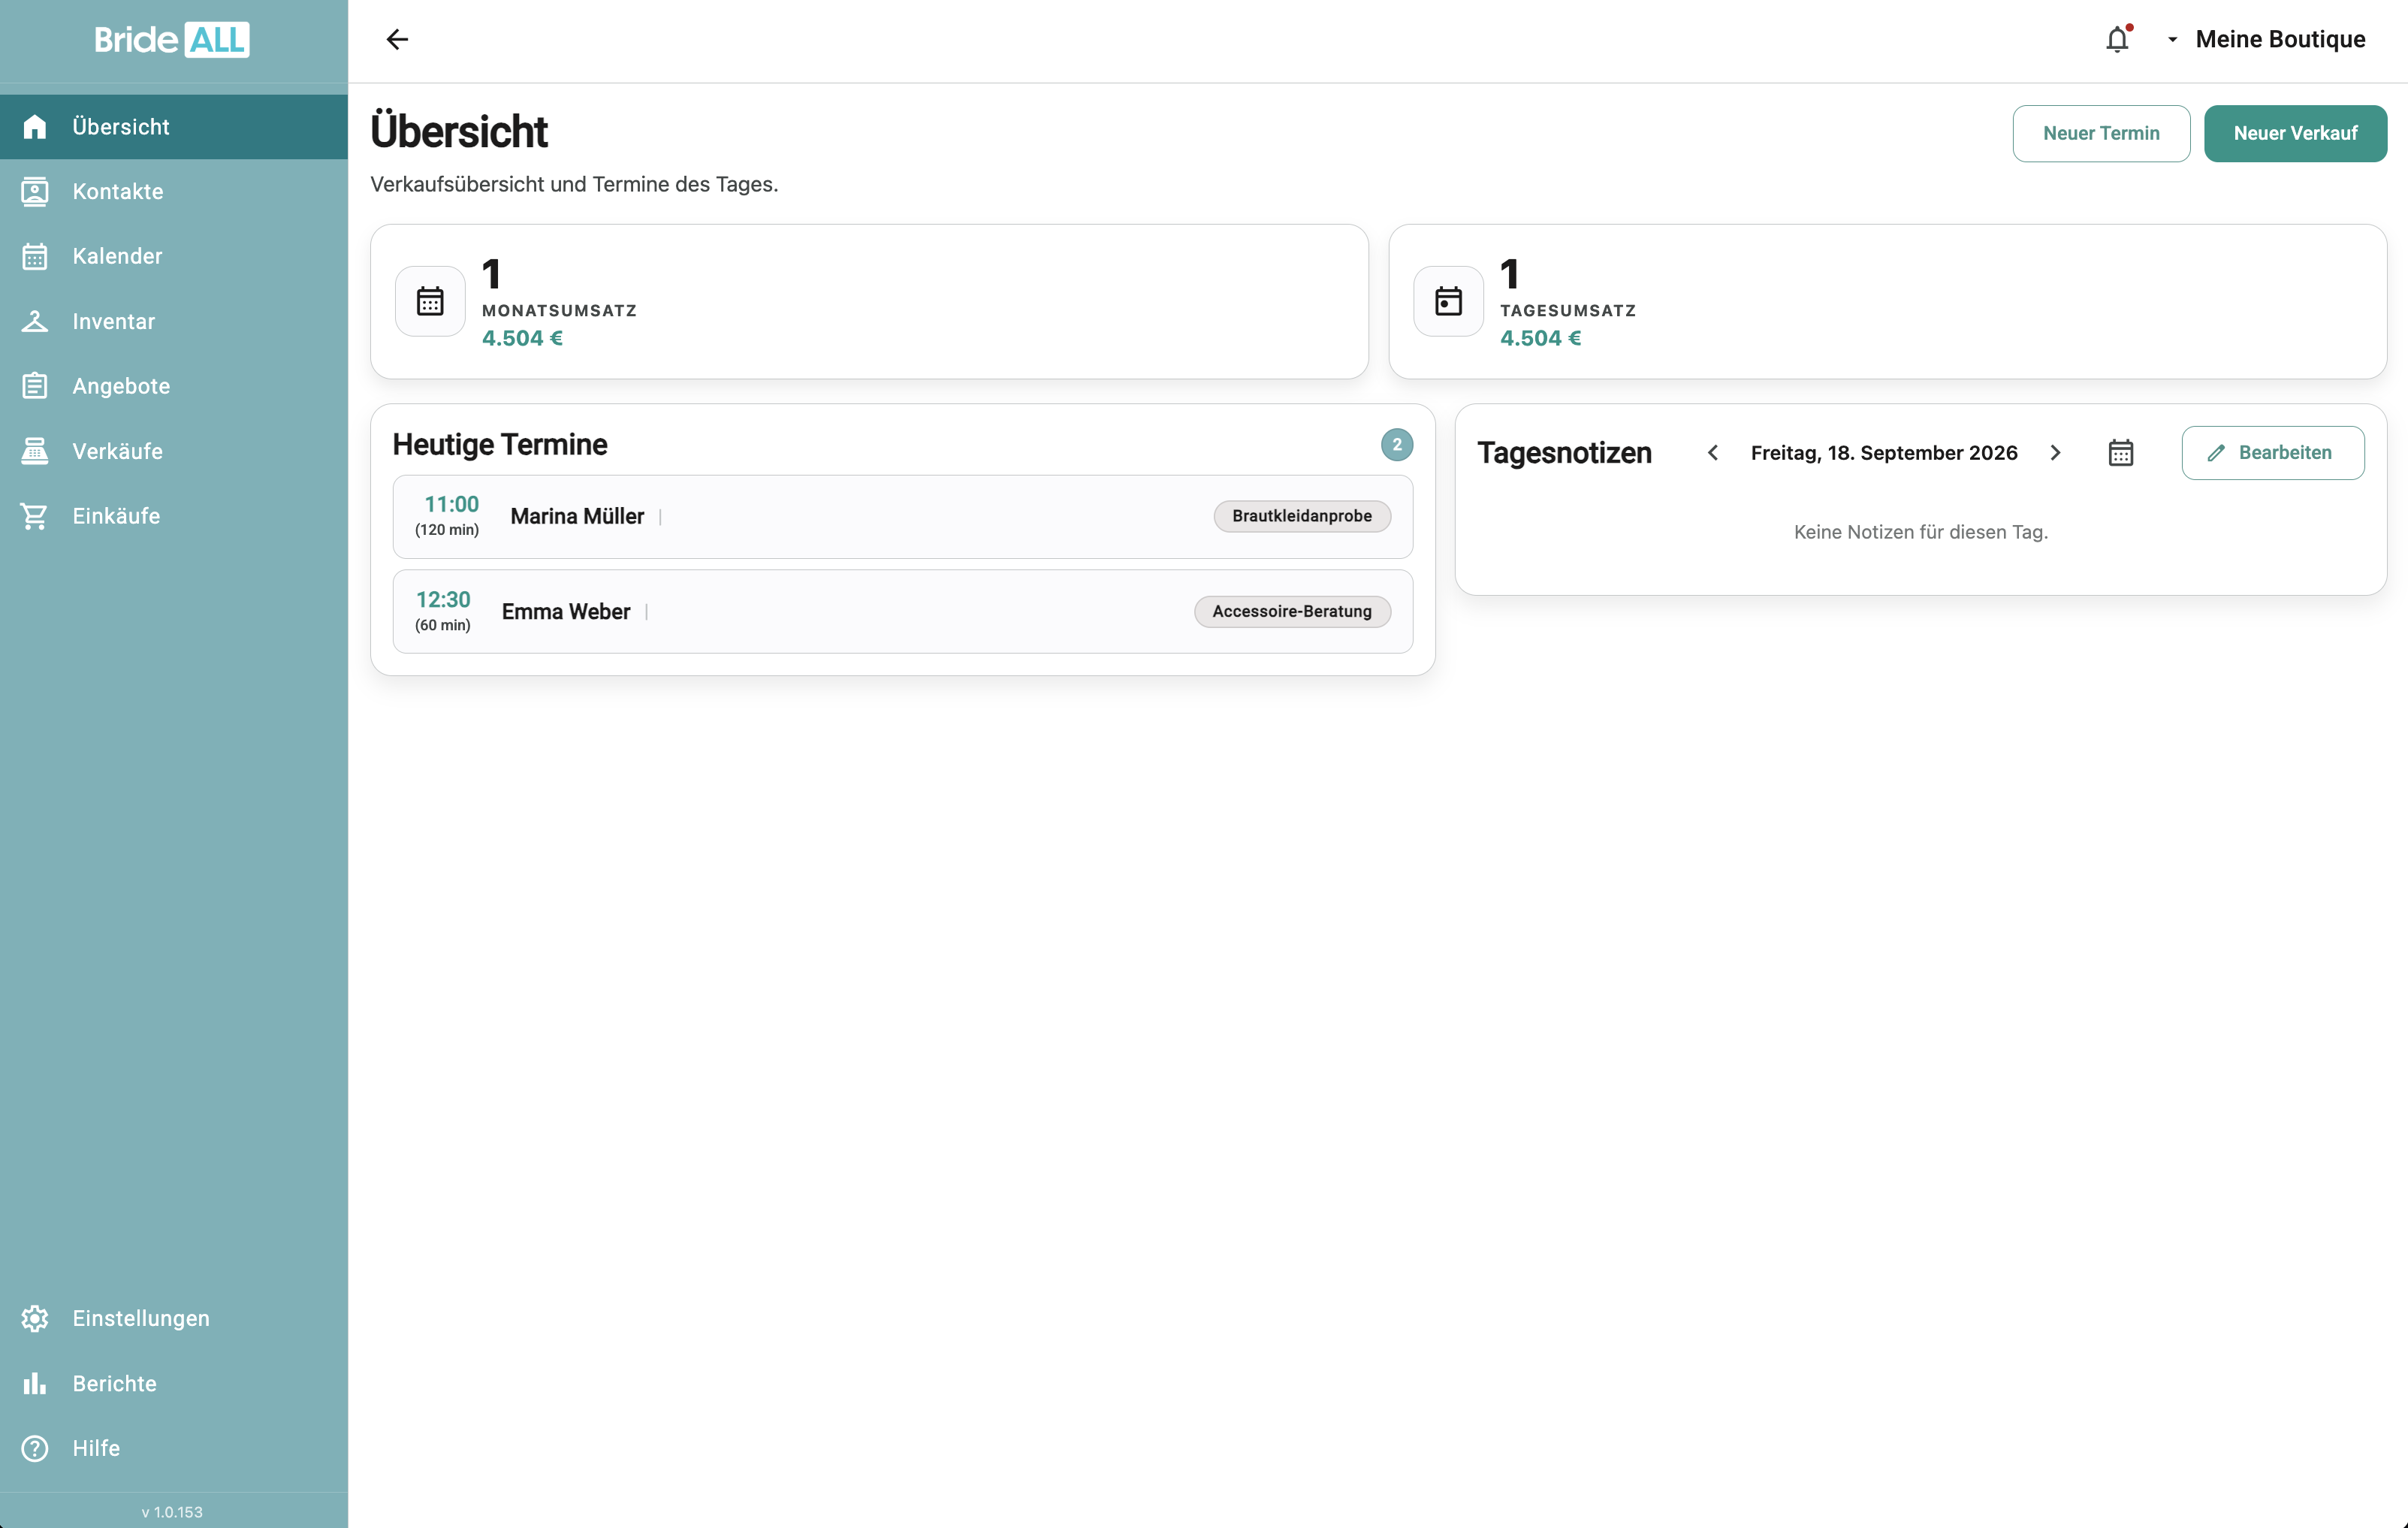The height and width of the screenshot is (1528, 2408).
Task: Click the Kontakte contact card icon
Action: (x=35, y=191)
